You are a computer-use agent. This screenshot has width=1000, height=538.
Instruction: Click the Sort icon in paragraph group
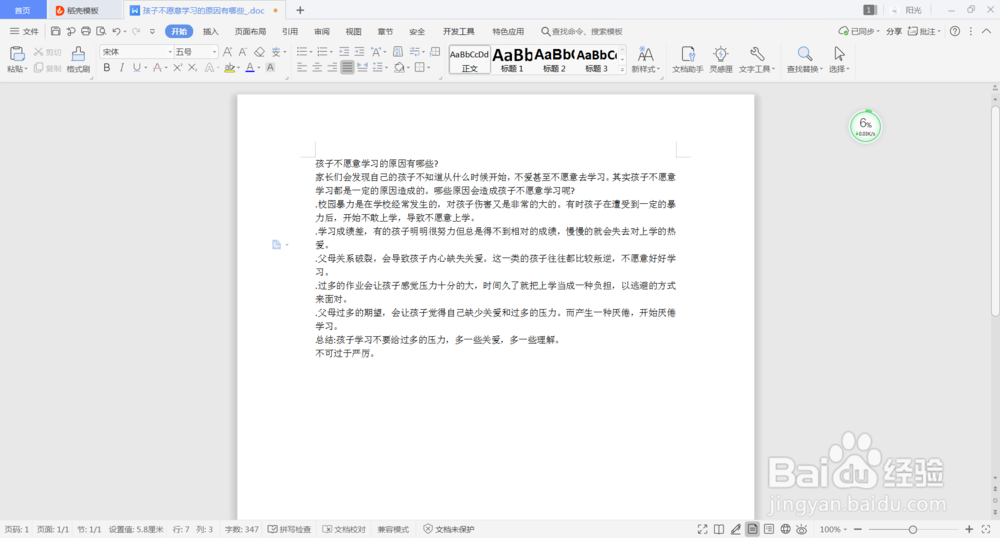[x=397, y=52]
